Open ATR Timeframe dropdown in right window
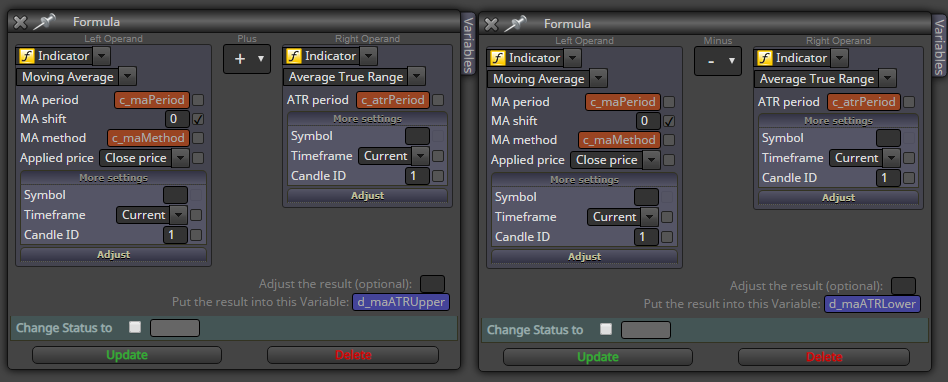948x382 pixels. [x=892, y=158]
